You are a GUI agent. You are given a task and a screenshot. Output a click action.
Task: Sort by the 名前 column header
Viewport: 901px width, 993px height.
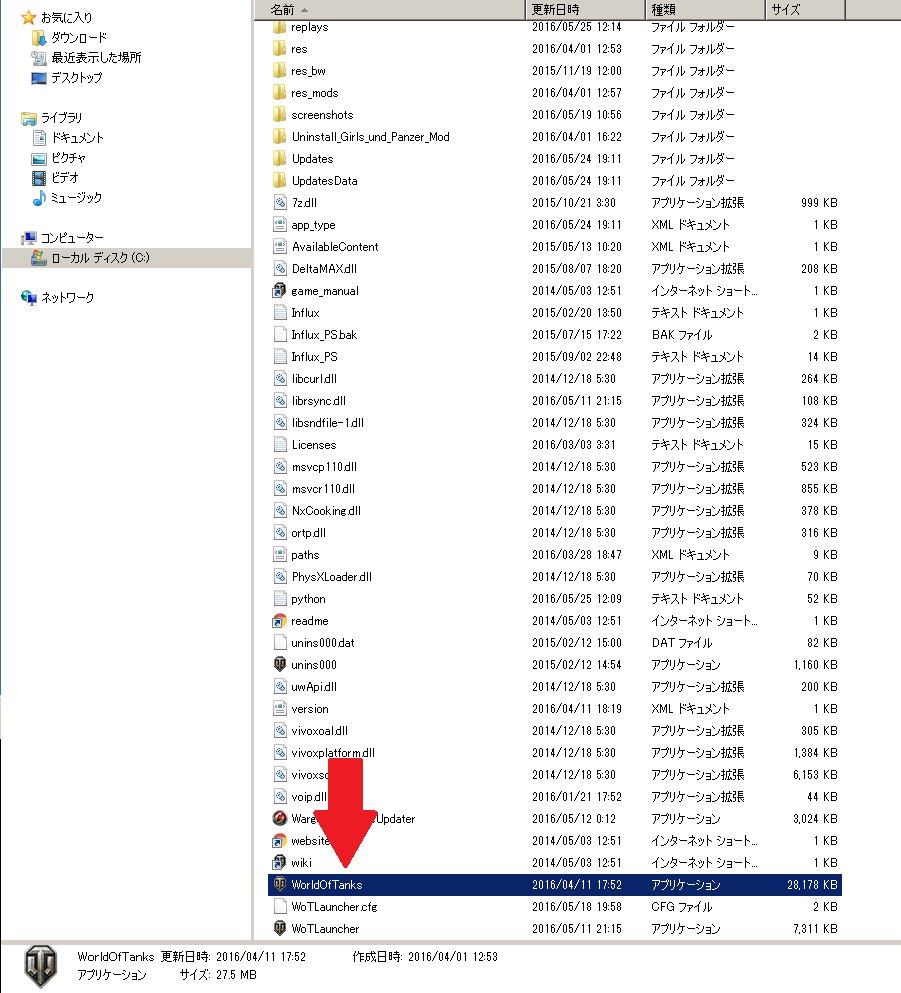click(x=389, y=9)
